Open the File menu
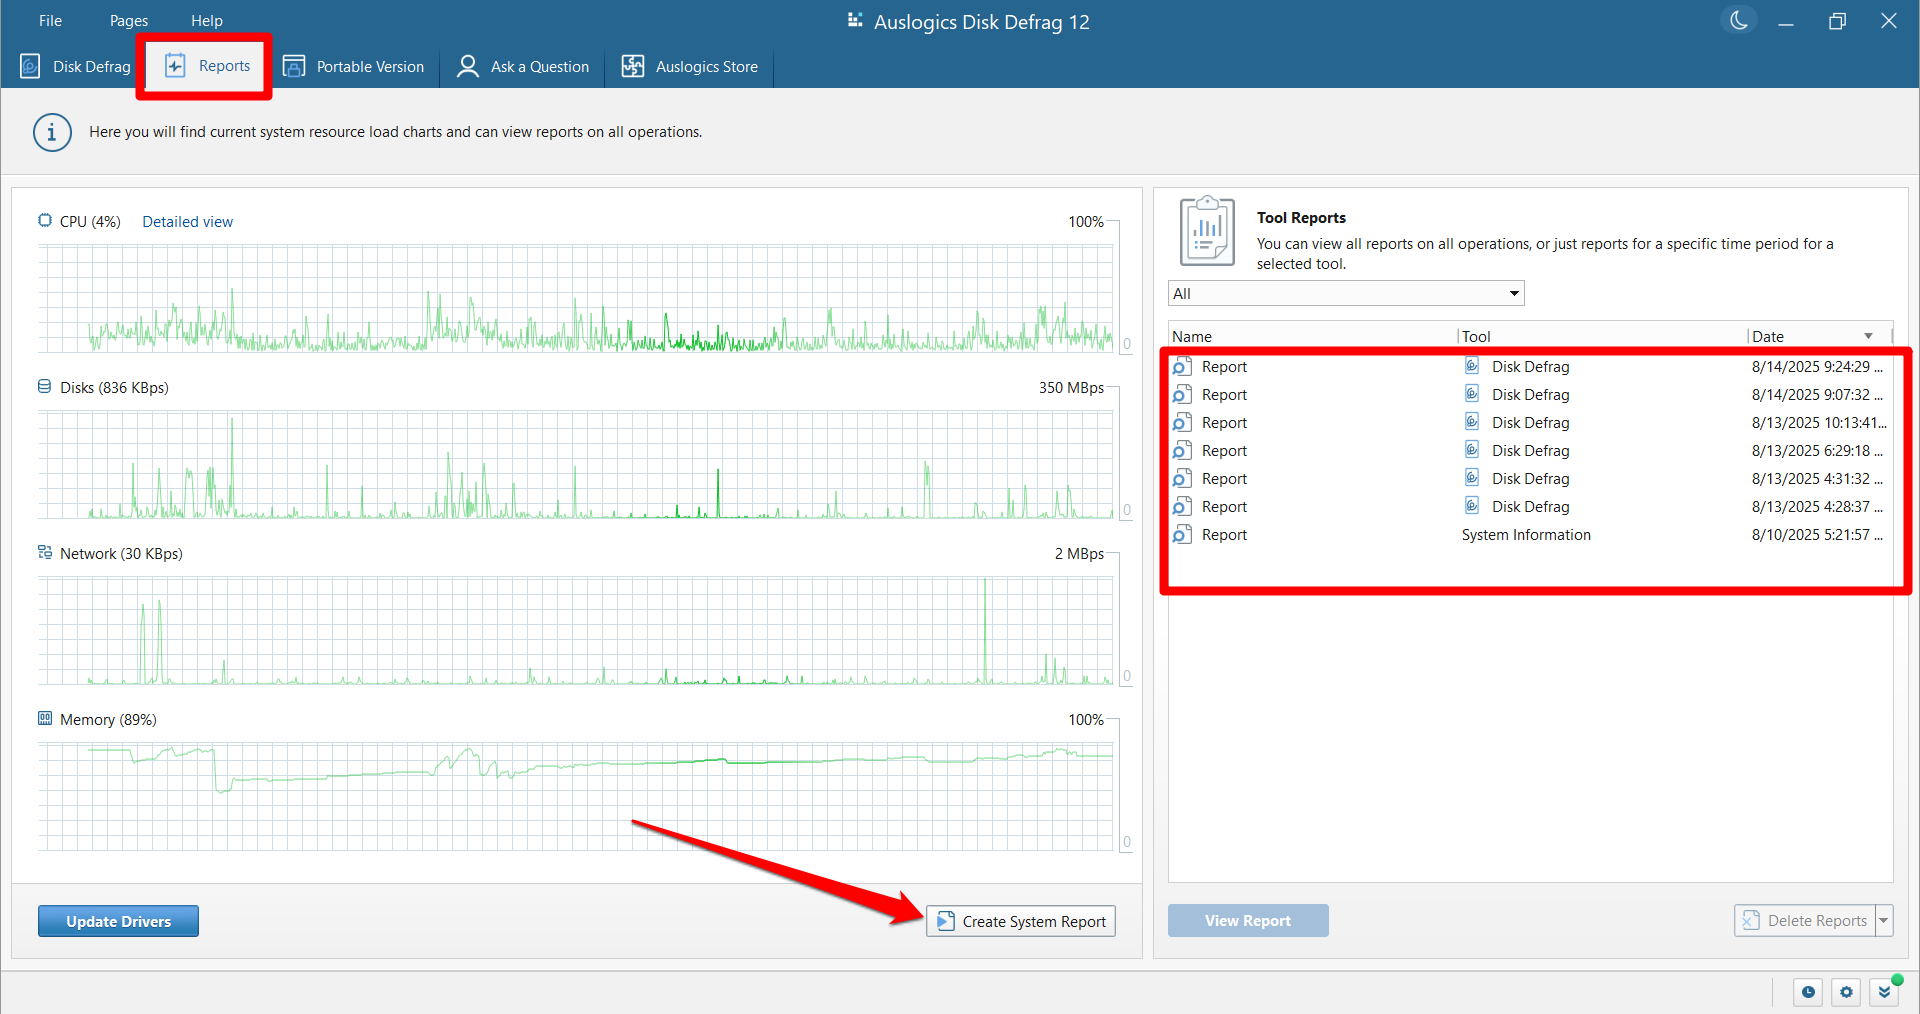 tap(49, 20)
